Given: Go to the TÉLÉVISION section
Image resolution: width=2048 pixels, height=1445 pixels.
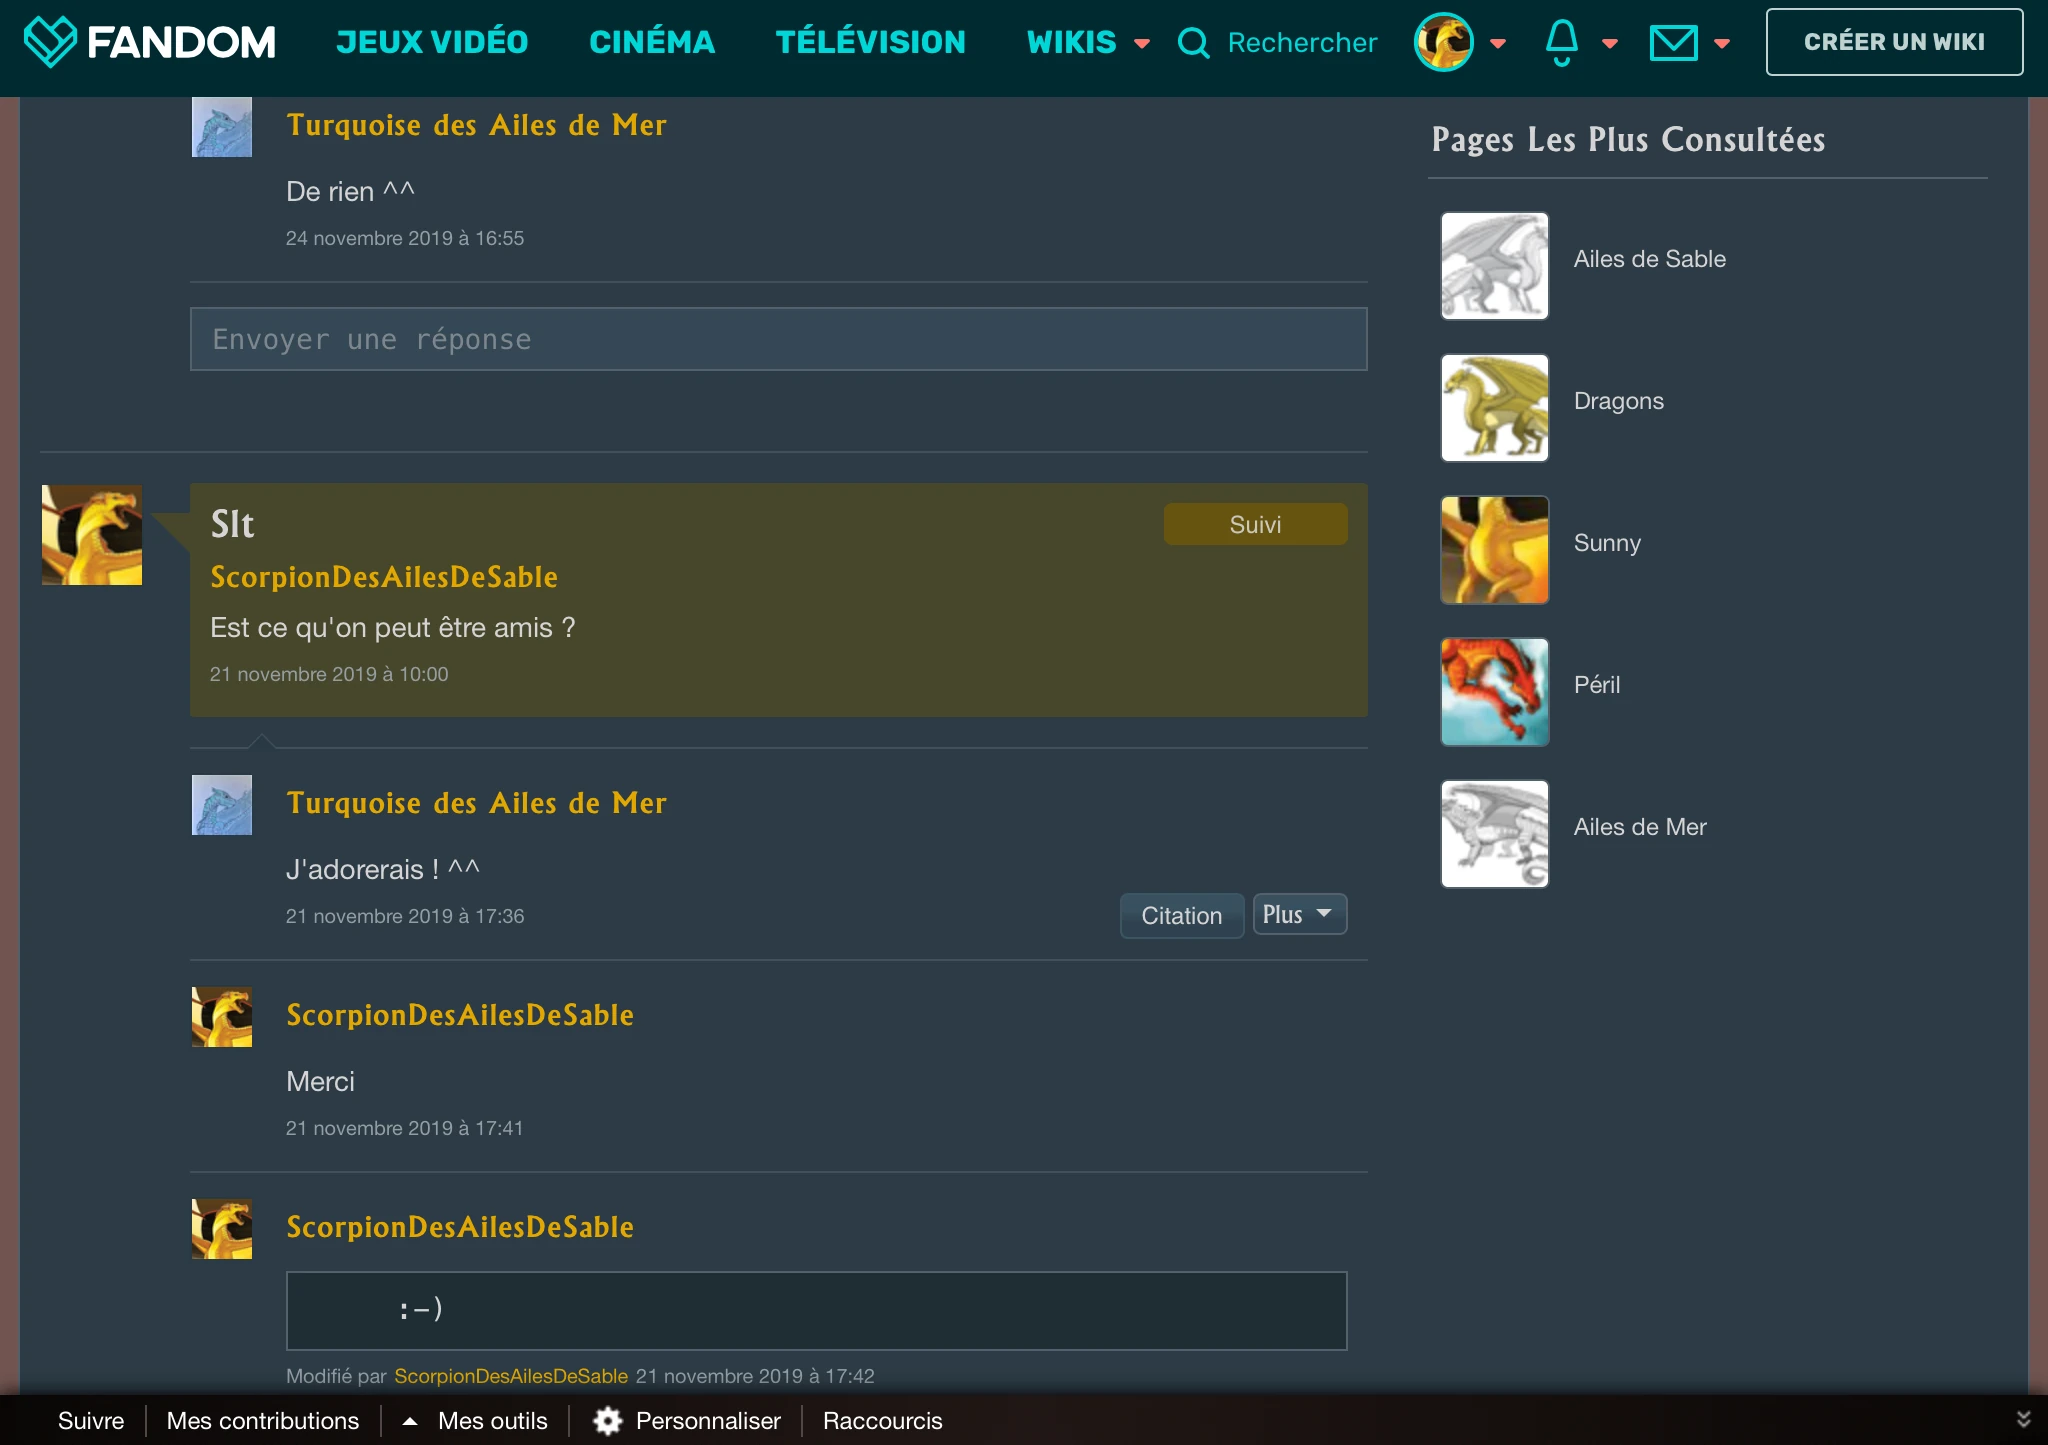Looking at the screenshot, I should tap(870, 42).
